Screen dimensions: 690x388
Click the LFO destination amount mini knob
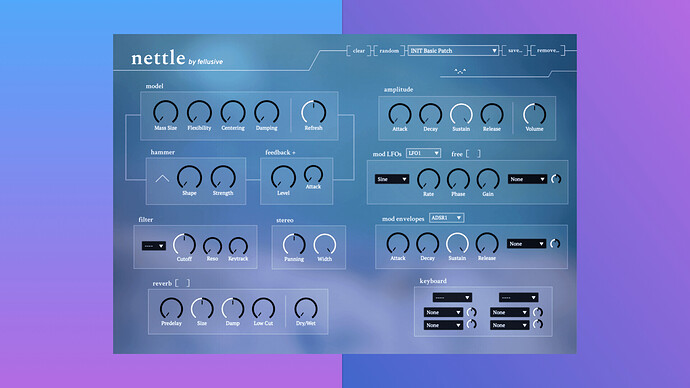click(556, 179)
